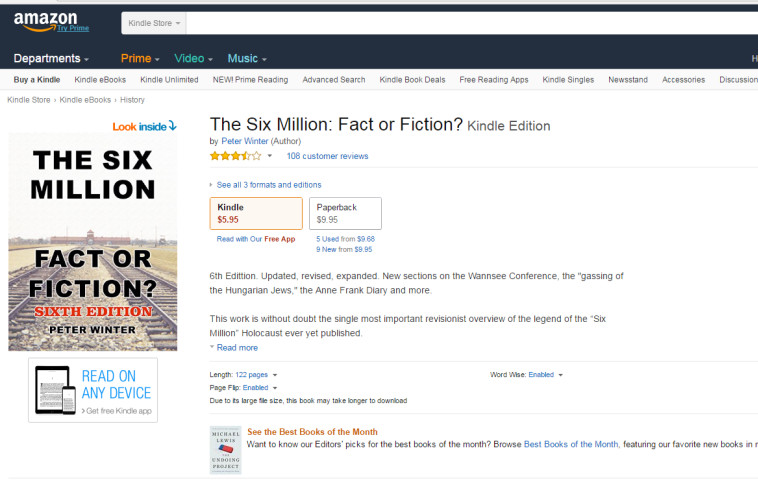The height and width of the screenshot is (481, 758).
Task: Open the Word Wise Enabled dropdown
Action: (546, 375)
